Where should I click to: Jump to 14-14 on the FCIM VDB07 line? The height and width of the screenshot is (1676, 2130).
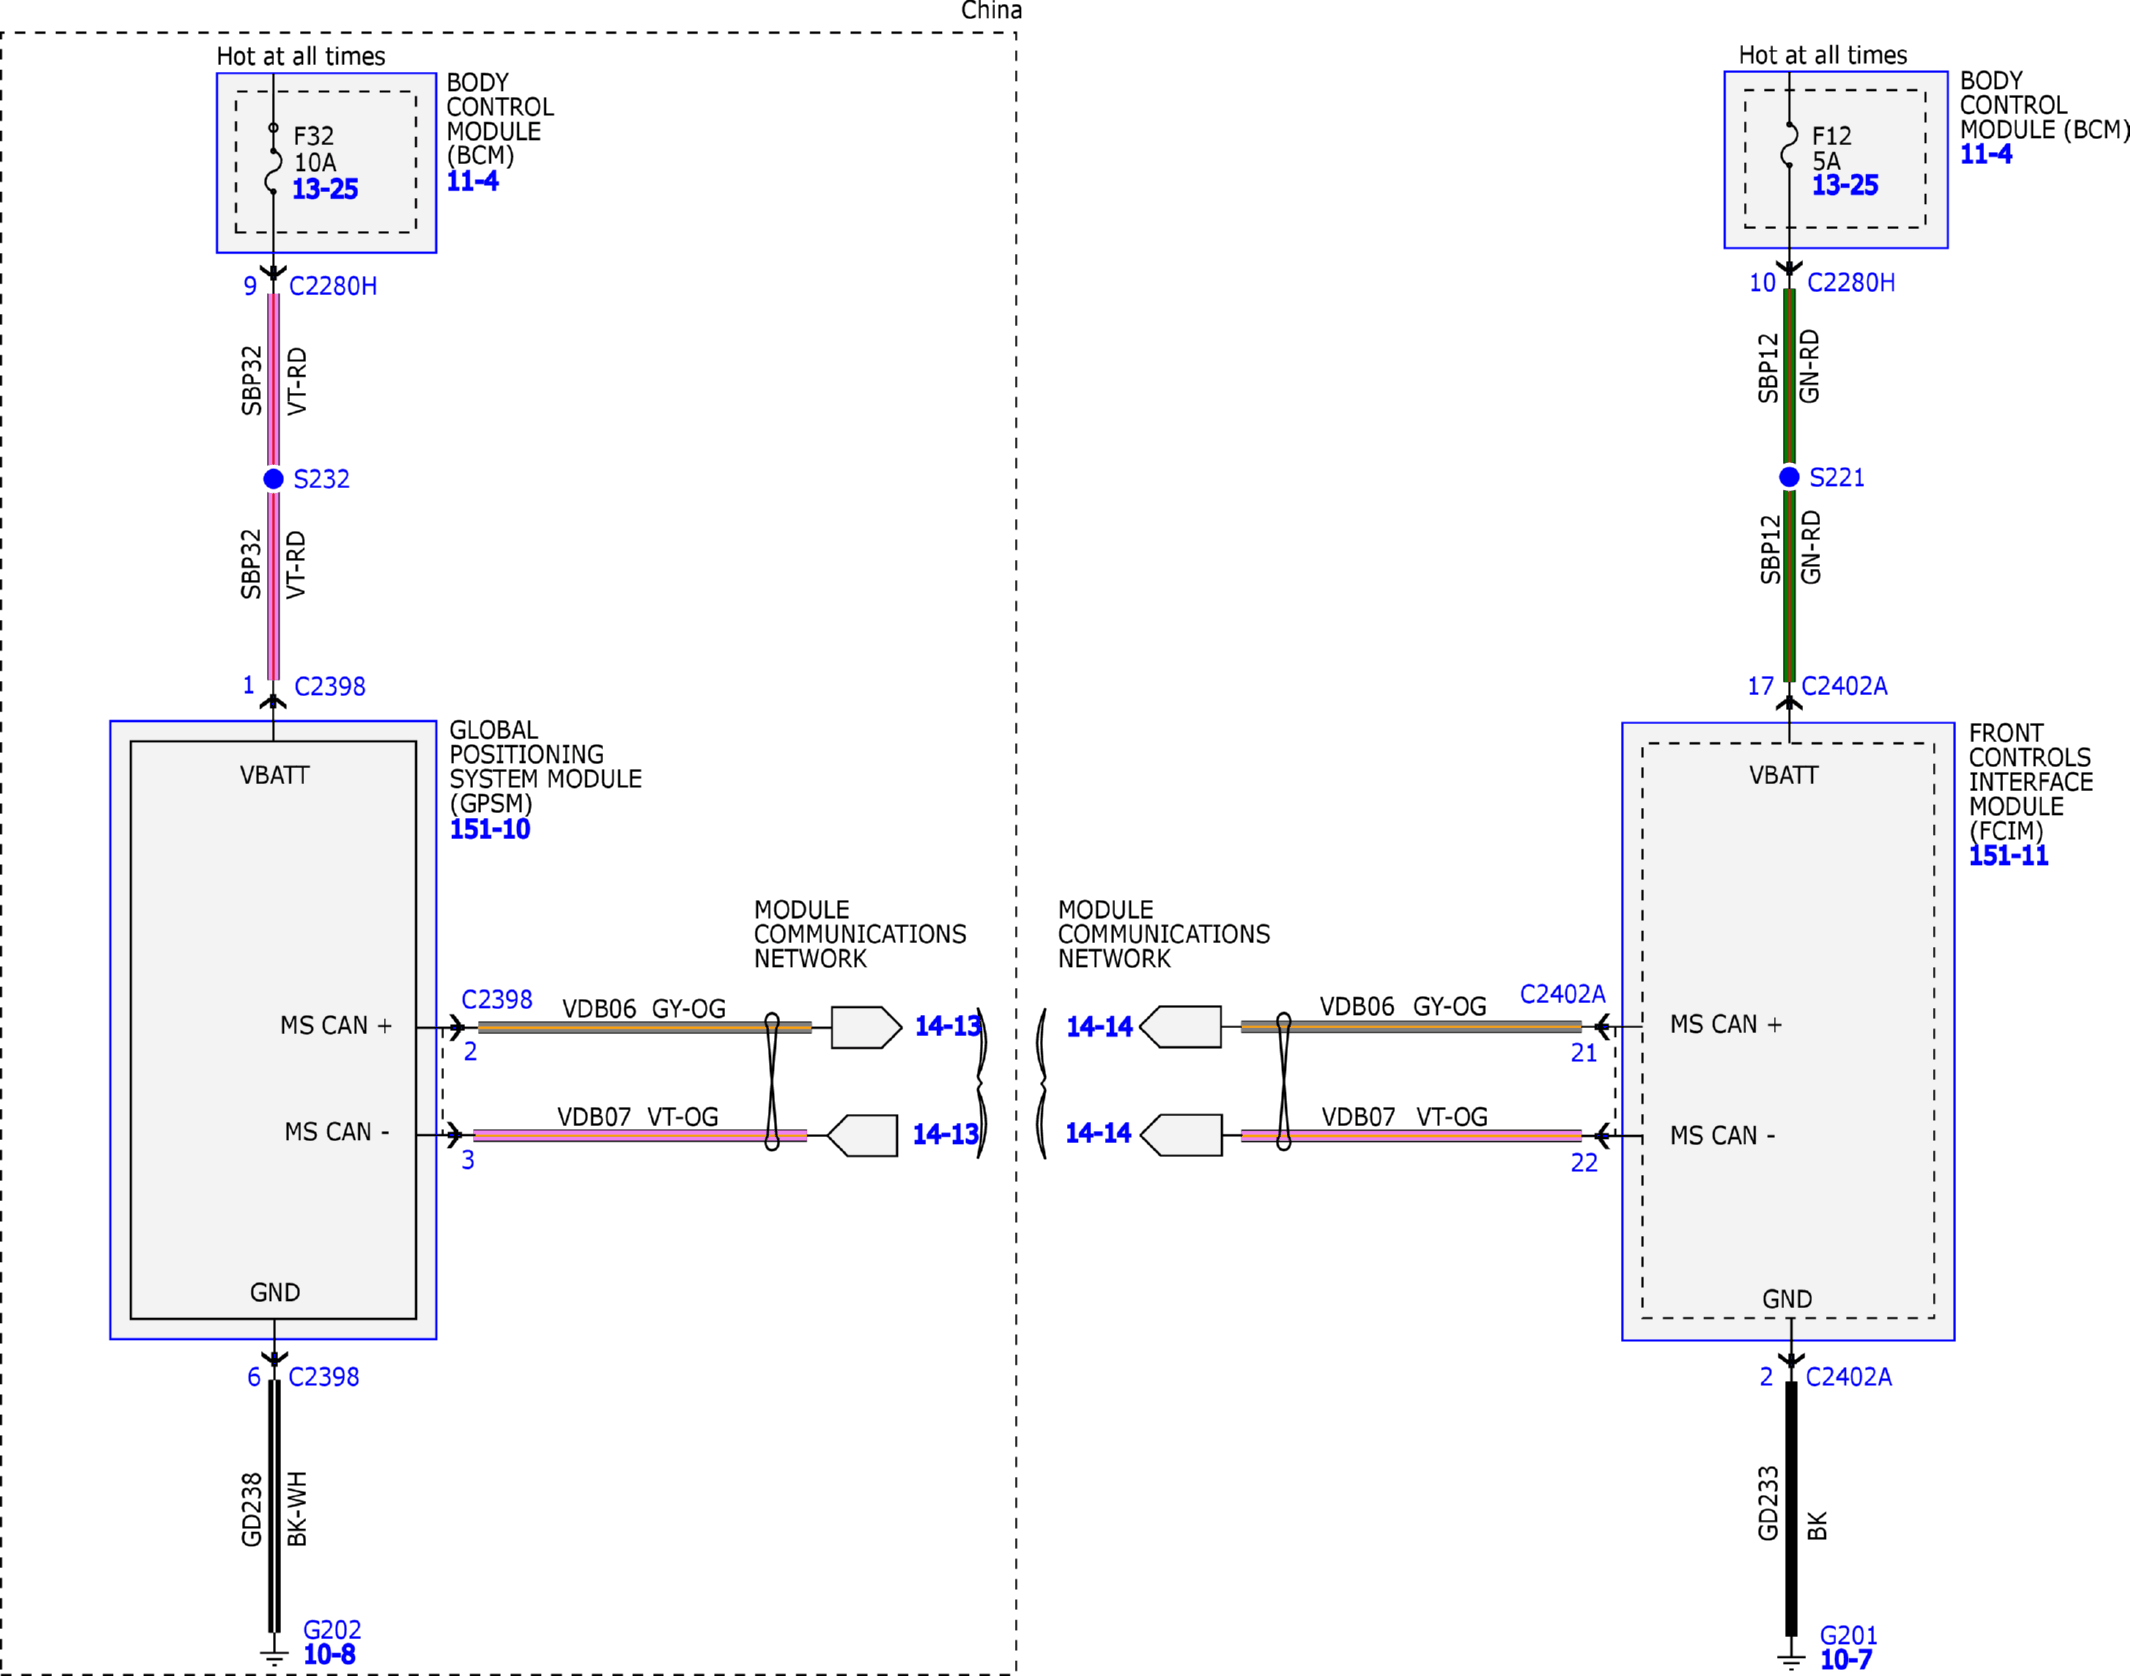[x=1098, y=1133]
